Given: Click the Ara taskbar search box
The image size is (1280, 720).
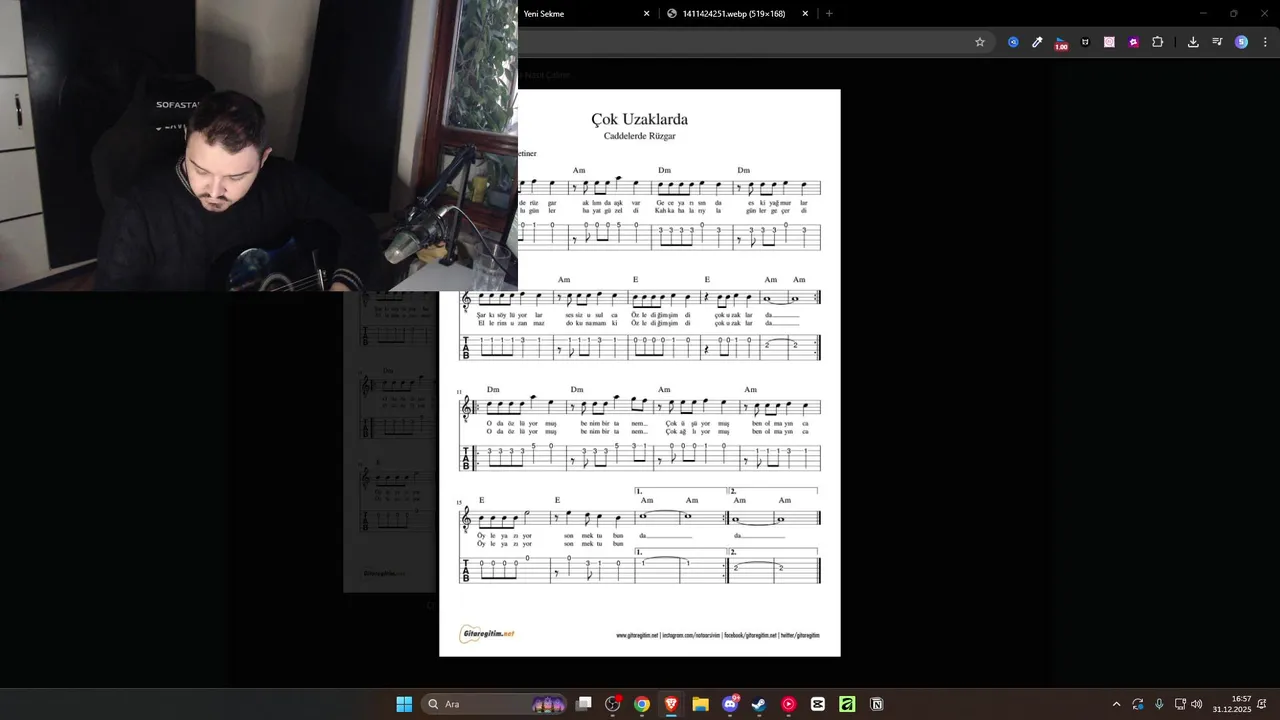Looking at the screenshot, I should pyautogui.click(x=496, y=704).
